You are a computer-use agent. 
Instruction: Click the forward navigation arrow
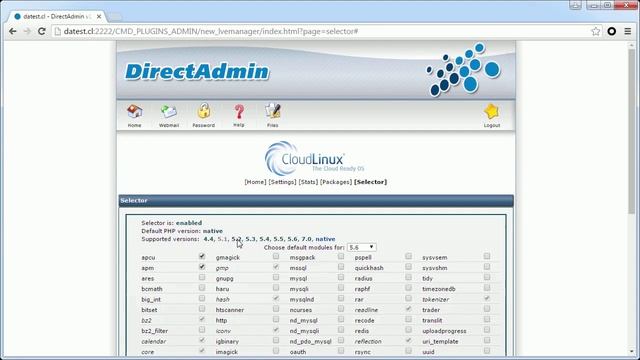(x=27, y=31)
